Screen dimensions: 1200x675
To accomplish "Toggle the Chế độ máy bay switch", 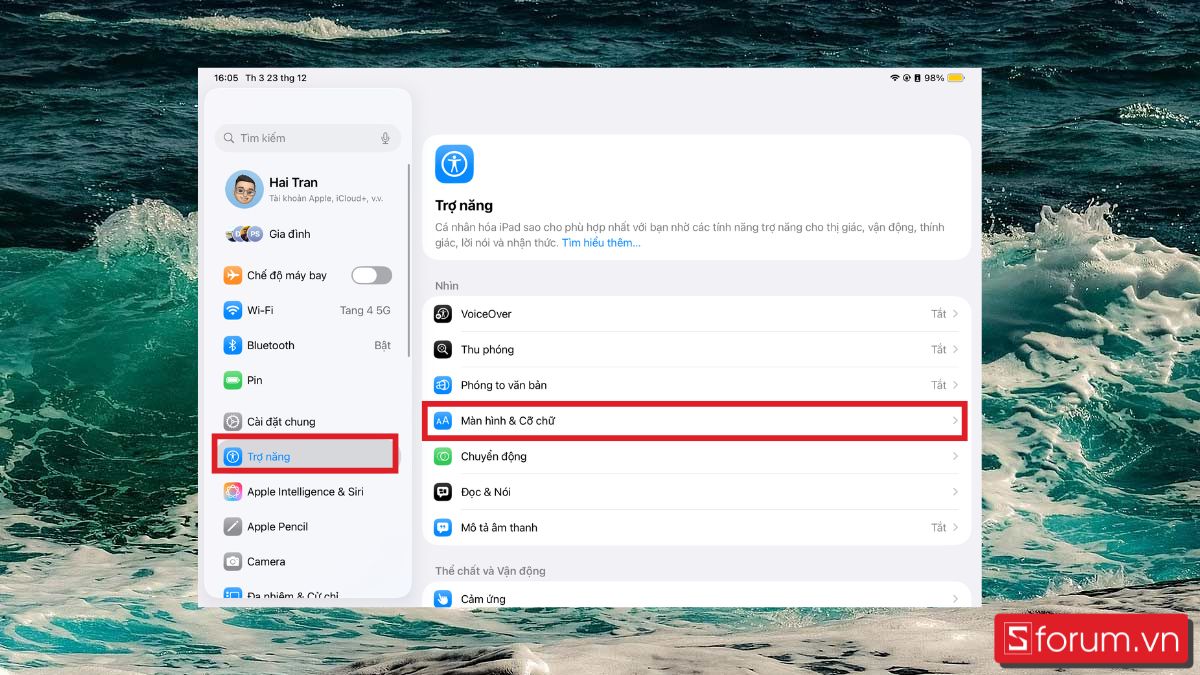I will pos(372,275).
